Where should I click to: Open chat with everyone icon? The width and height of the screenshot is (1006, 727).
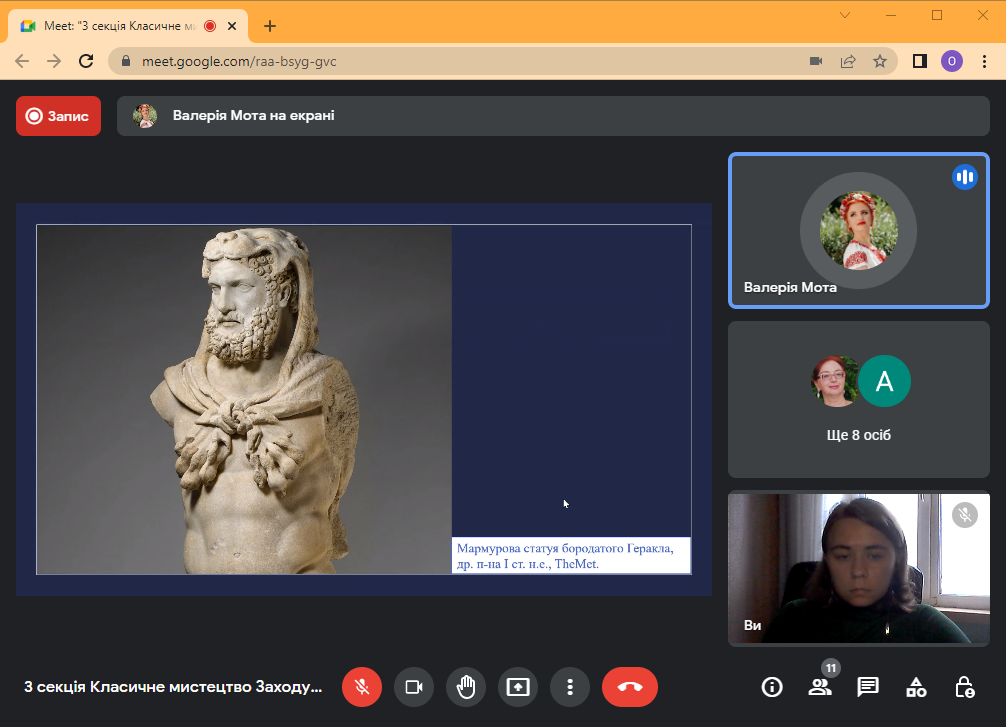click(868, 687)
